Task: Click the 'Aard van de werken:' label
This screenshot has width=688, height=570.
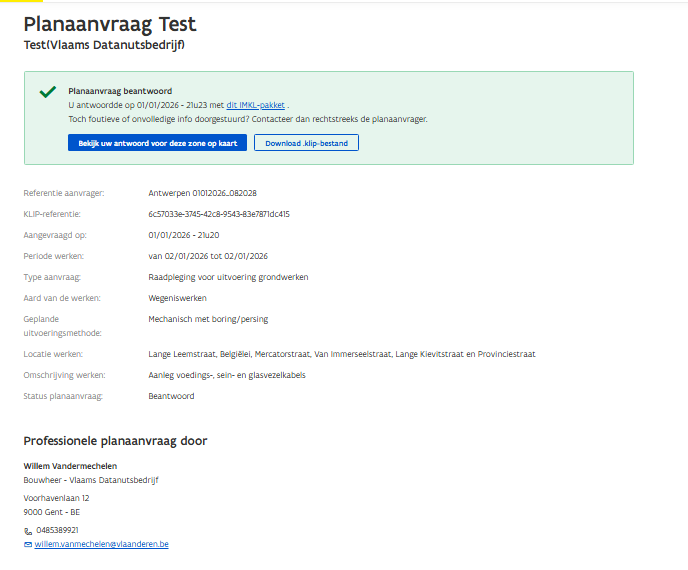Action: tap(62, 298)
